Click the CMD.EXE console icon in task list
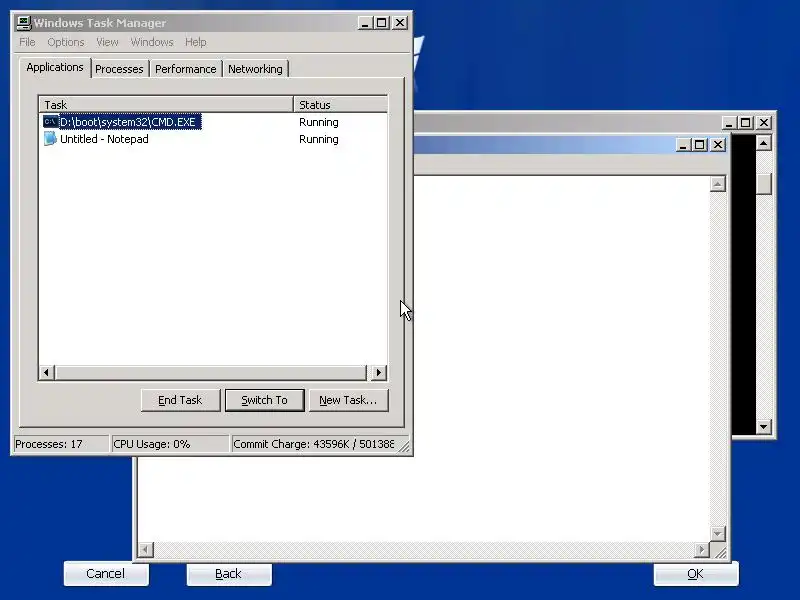 tap(50, 121)
